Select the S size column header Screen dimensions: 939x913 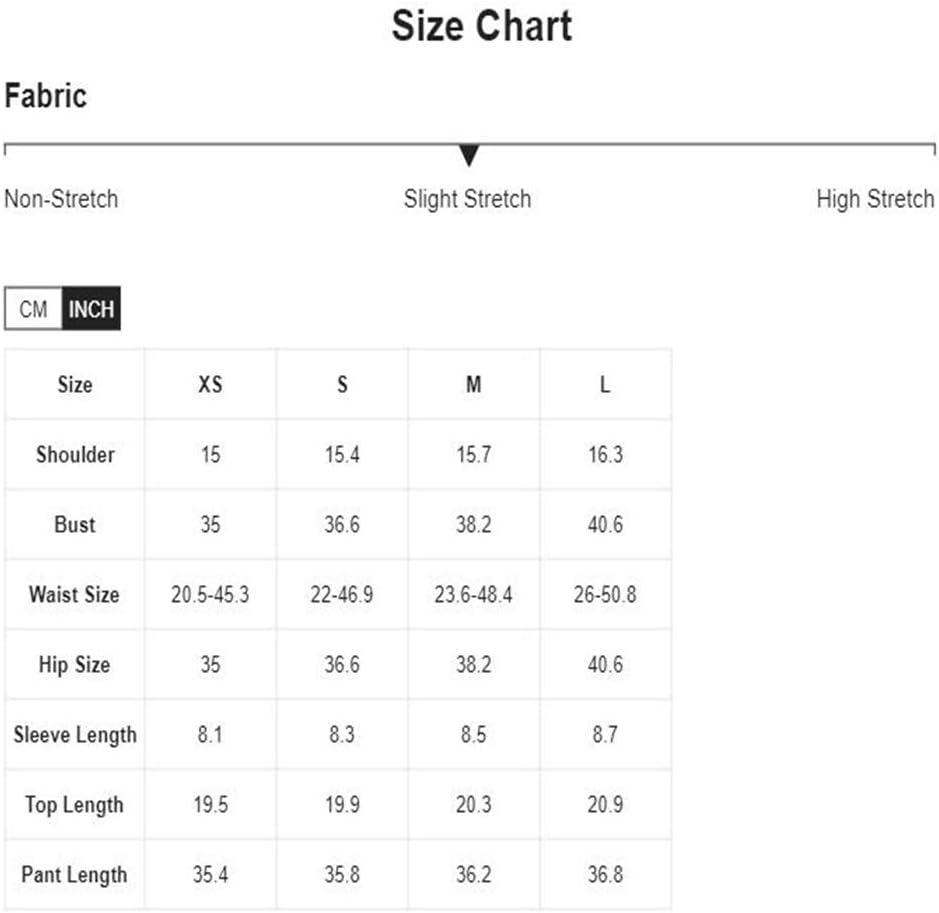[x=342, y=384]
